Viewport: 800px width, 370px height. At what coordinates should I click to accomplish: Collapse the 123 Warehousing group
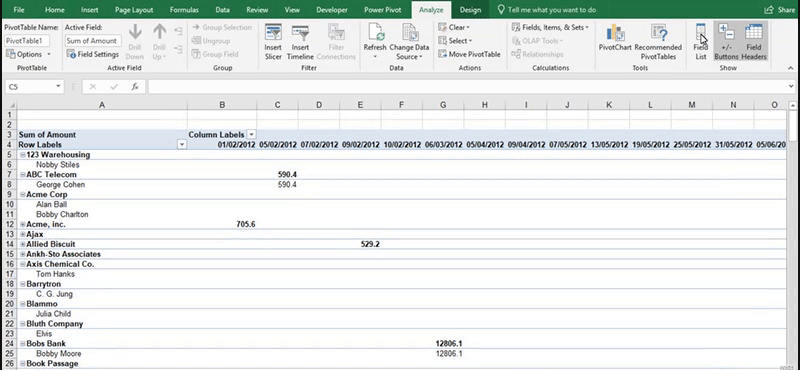tap(22, 155)
